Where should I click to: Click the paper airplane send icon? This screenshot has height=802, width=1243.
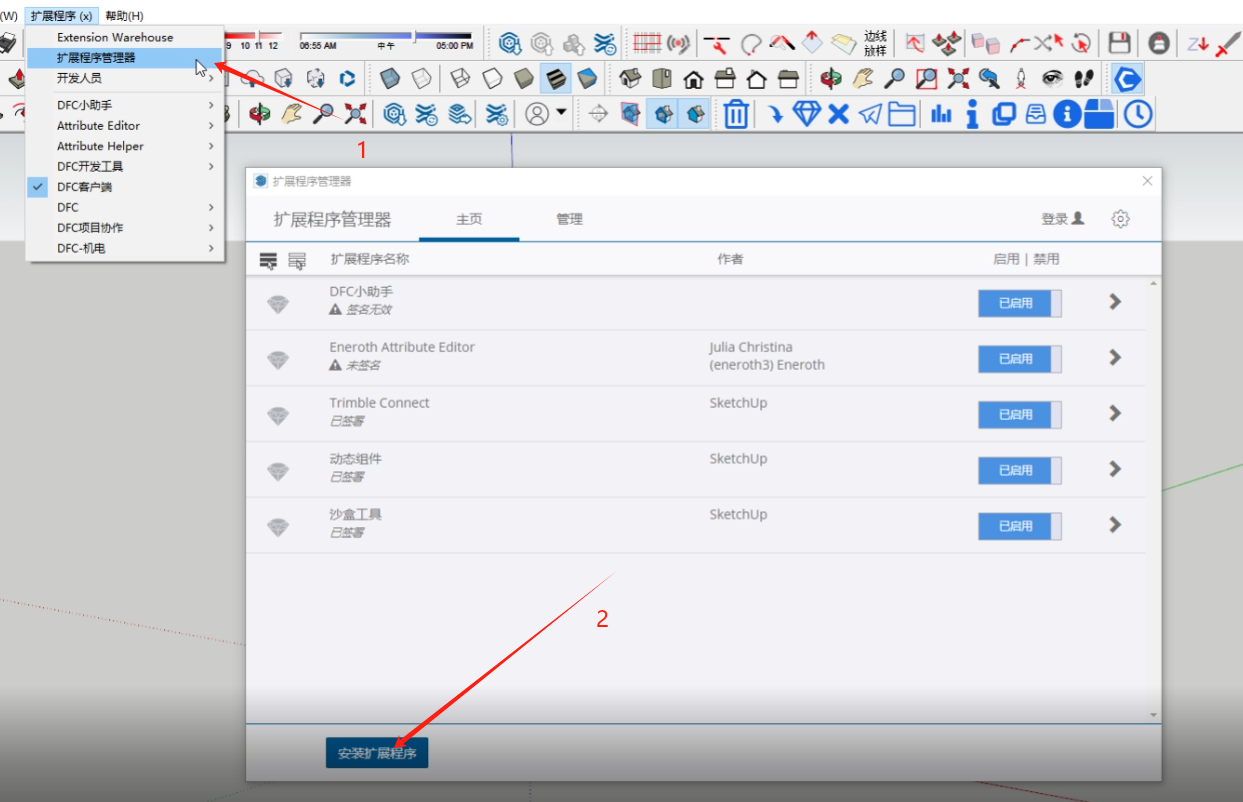(x=871, y=114)
